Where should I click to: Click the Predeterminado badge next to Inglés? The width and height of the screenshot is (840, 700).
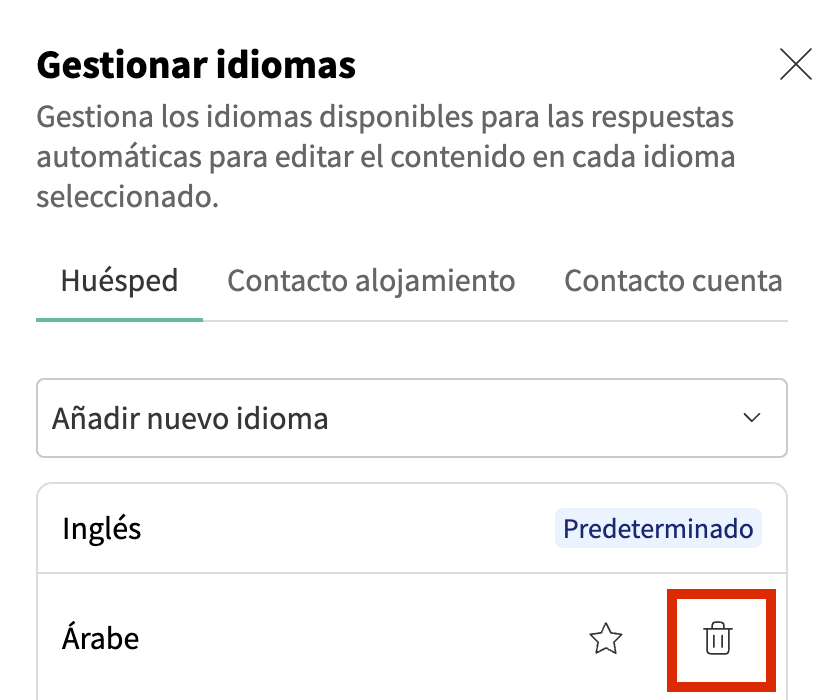coord(658,528)
